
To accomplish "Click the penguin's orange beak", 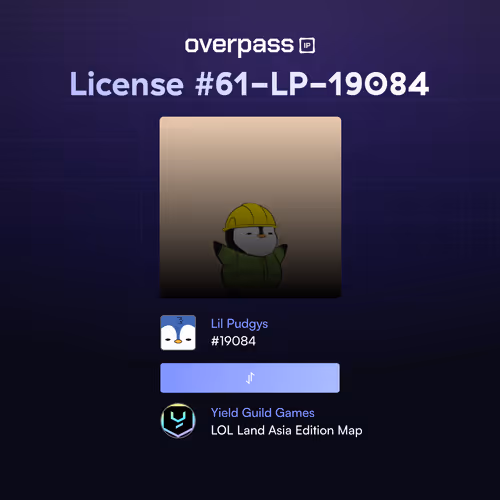I will coord(262,236).
